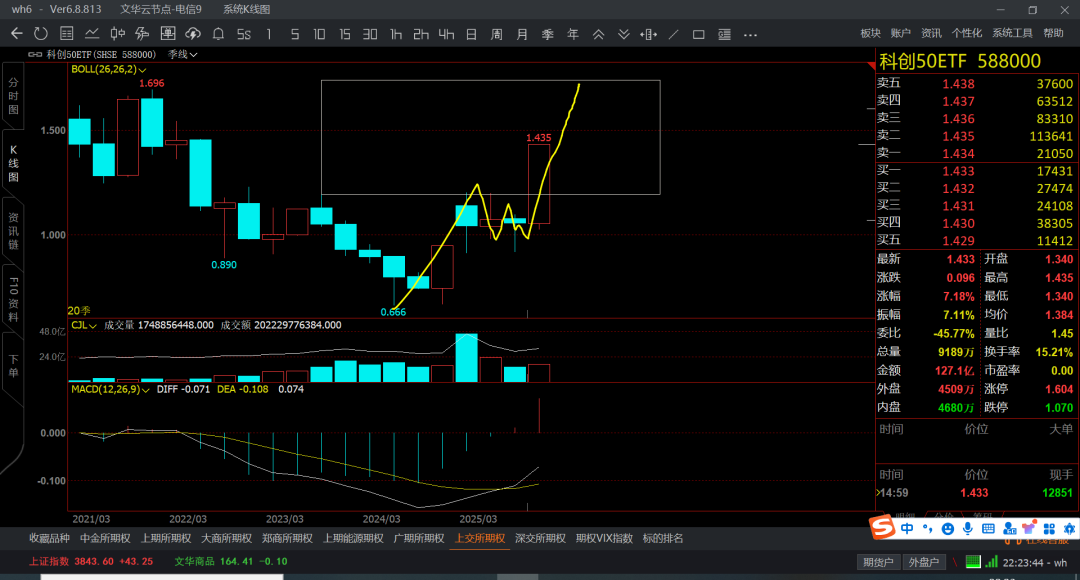
Task: Refresh the chart with the reload icon
Action: click(41, 34)
